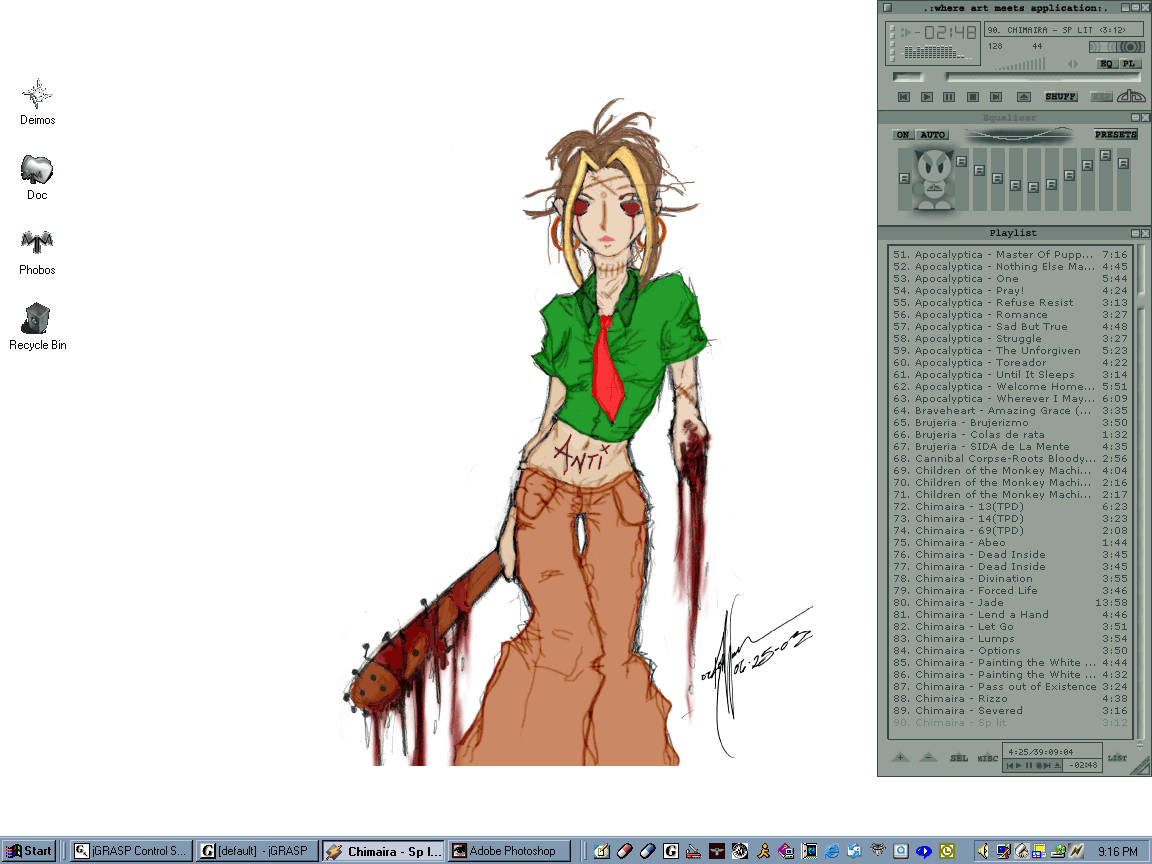
Task: Select playlist entry 'Cannibal Corpse-Roots Bloody'
Action: click(x=1010, y=458)
